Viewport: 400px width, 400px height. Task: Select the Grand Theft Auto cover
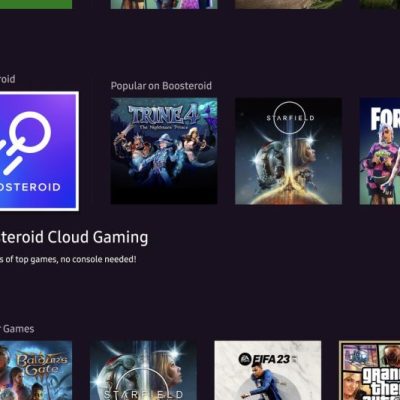pyautogui.click(x=369, y=370)
